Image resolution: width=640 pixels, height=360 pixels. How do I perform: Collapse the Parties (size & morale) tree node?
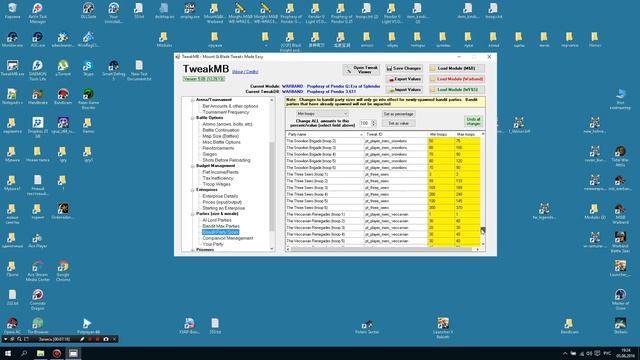pos(192,214)
